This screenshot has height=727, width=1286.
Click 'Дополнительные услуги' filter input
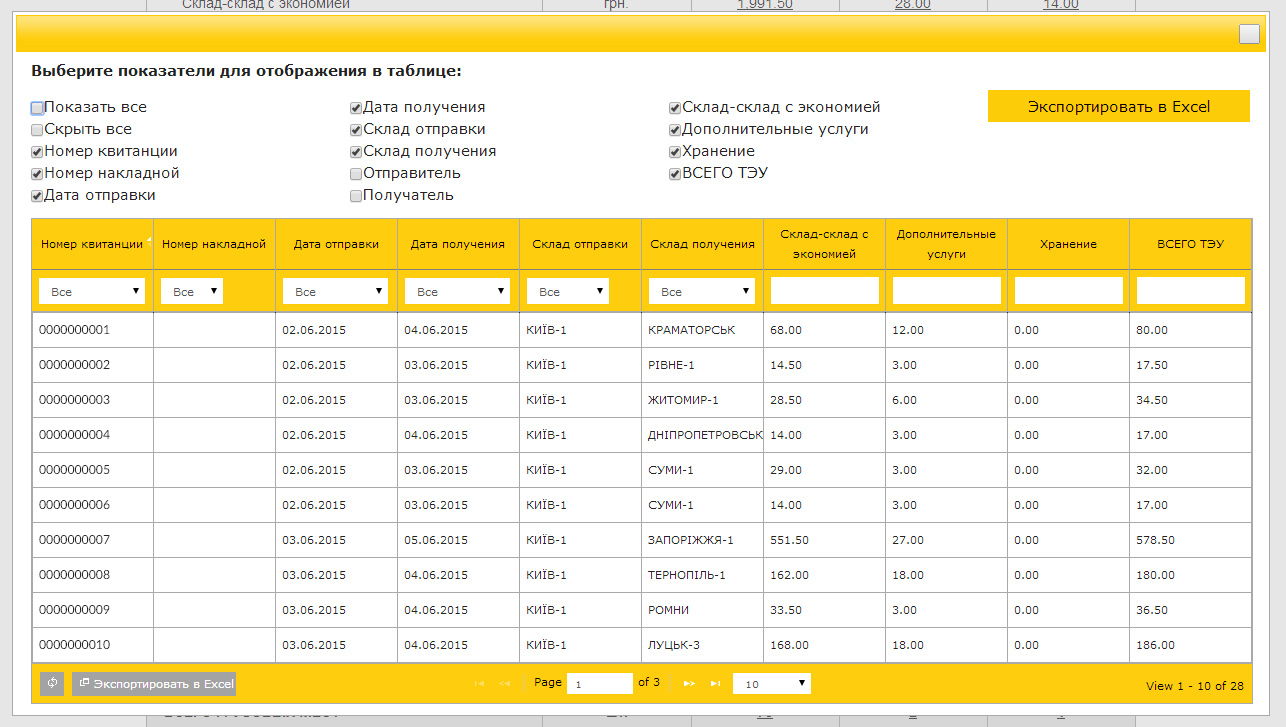pos(947,290)
